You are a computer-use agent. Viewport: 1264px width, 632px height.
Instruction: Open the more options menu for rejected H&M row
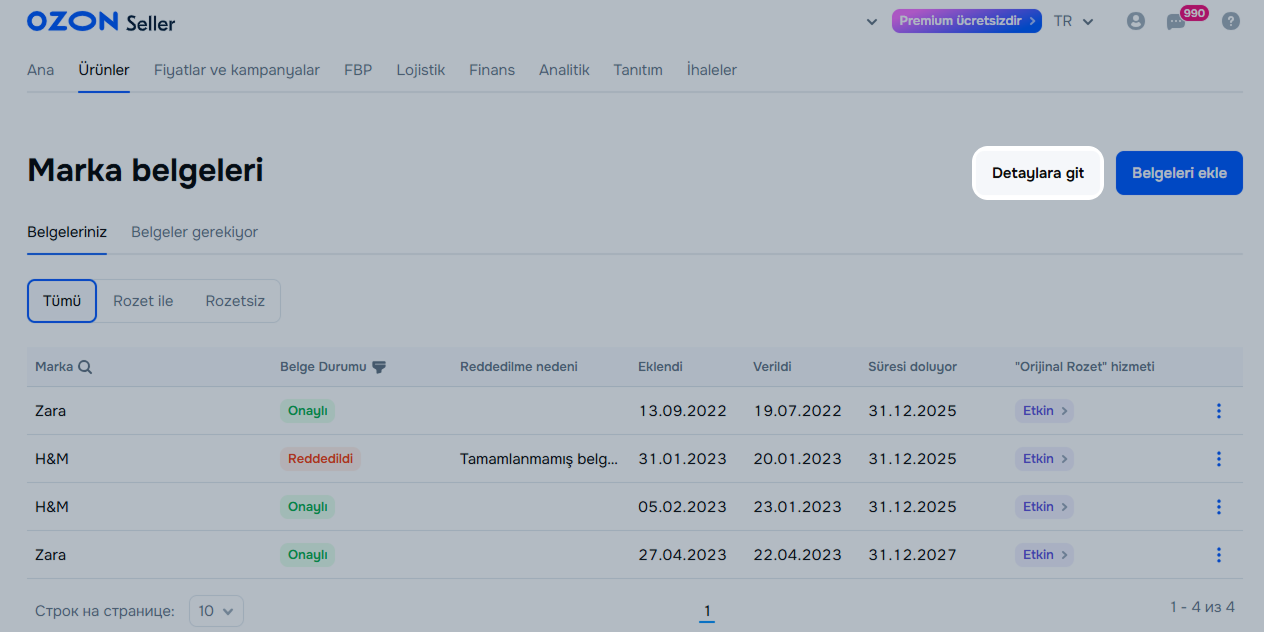(1218, 459)
